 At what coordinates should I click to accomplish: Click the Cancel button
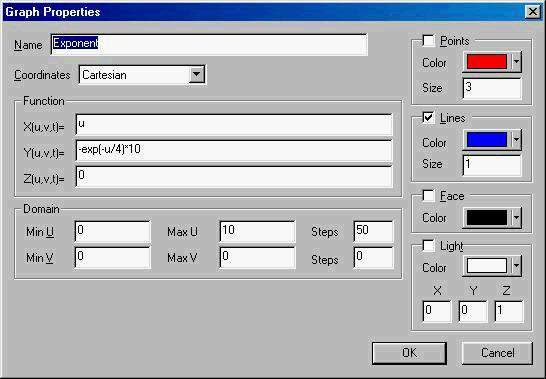[x=497, y=353]
